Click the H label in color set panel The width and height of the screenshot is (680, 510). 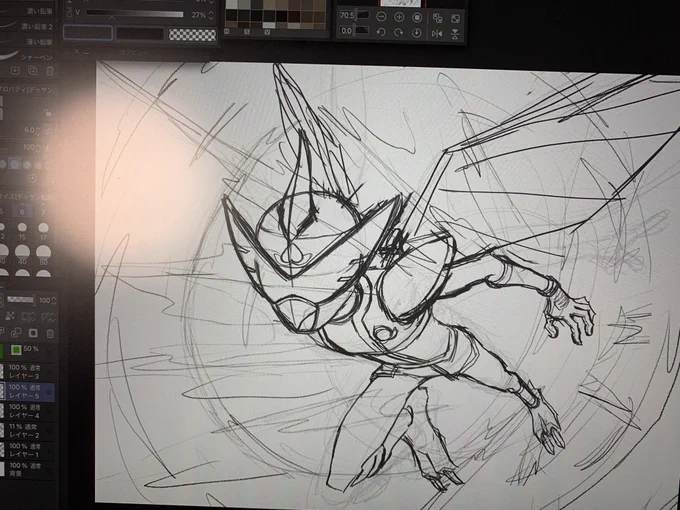click(x=226, y=31)
